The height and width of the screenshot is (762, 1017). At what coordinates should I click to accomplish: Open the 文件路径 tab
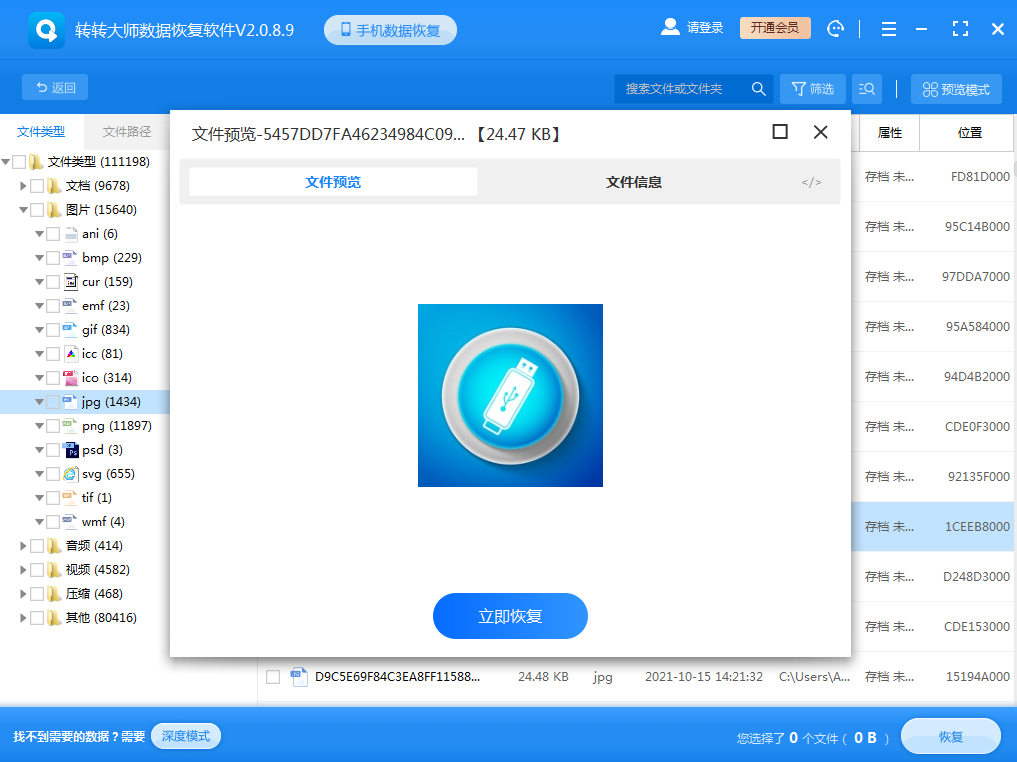[x=129, y=130]
